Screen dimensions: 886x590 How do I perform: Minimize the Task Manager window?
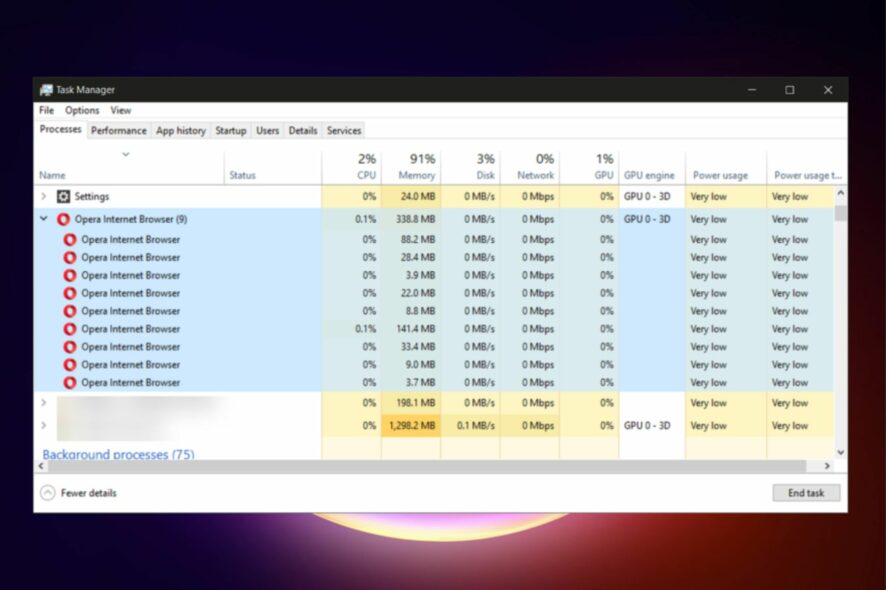click(x=752, y=90)
